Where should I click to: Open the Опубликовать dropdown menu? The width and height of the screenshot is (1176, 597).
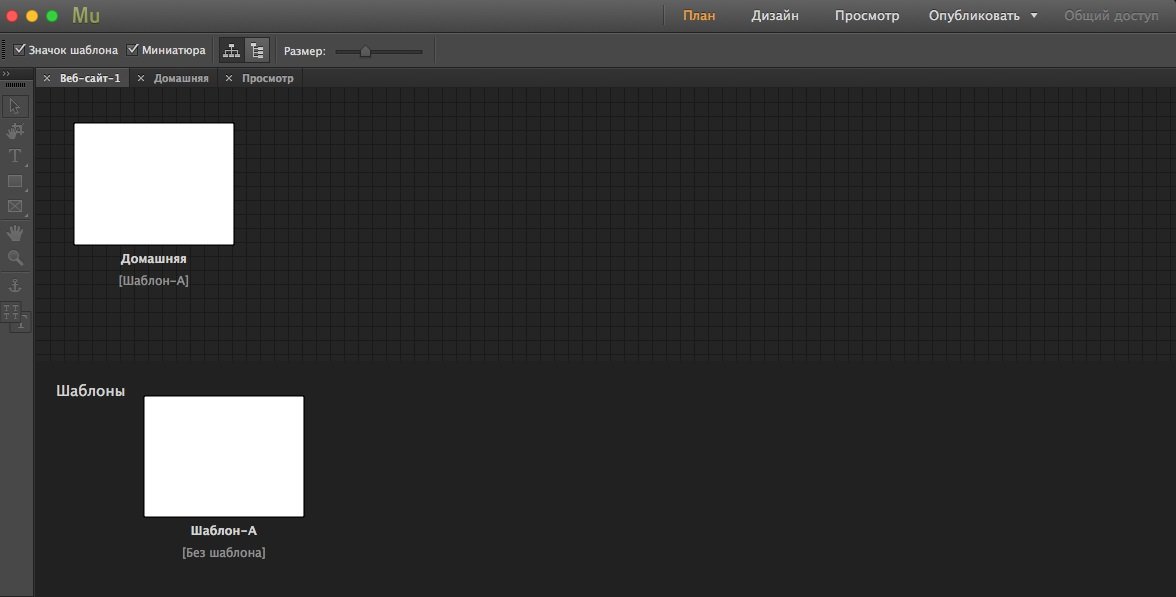pos(982,16)
